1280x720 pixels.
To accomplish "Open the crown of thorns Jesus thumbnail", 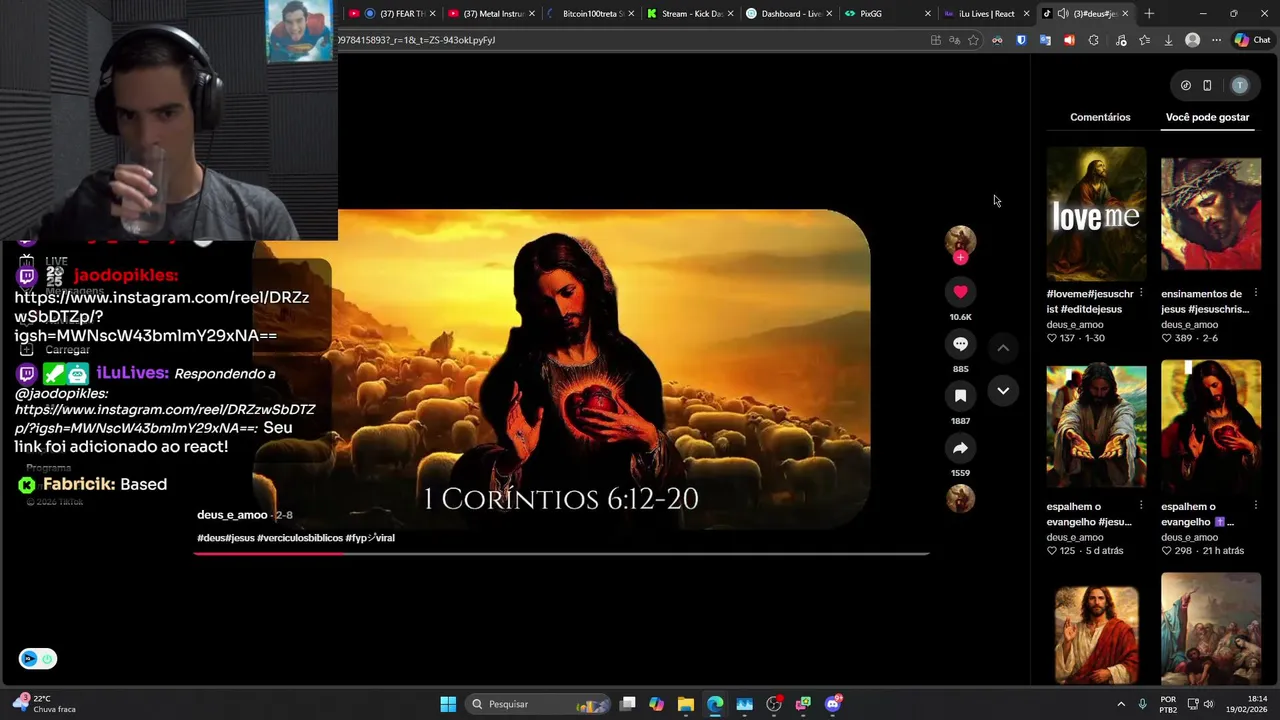I will [1211, 214].
